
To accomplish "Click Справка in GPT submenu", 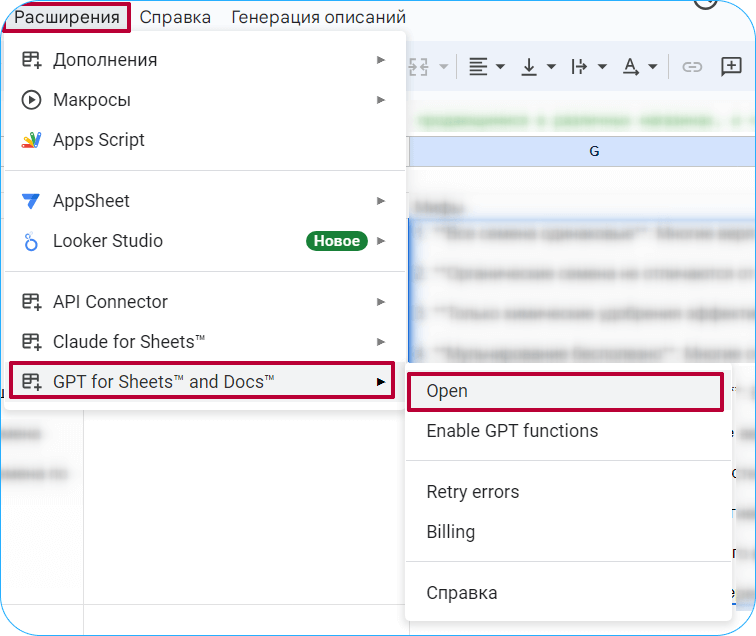I will [569, 593].
